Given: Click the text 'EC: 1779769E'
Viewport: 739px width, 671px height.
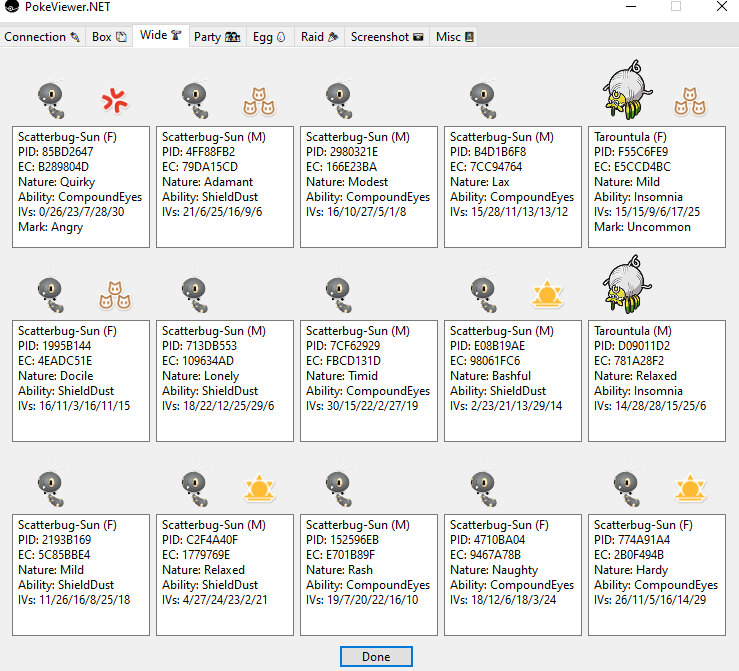Looking at the screenshot, I should click(196, 555).
